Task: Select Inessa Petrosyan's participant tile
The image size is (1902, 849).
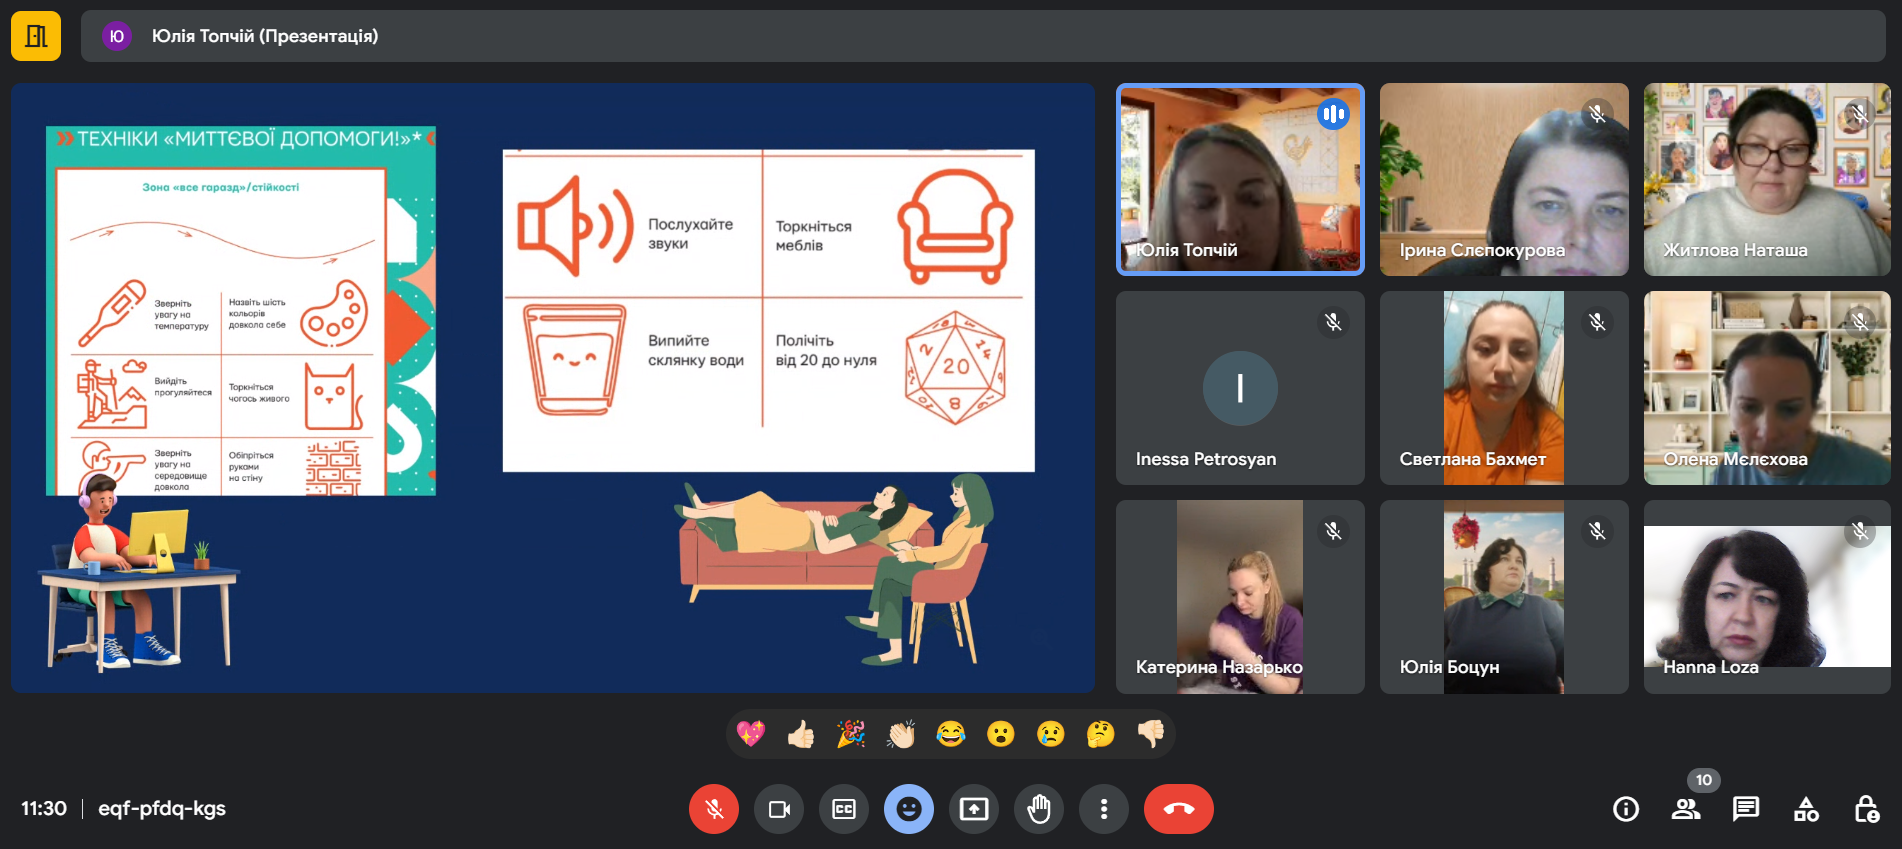Action: [1240, 388]
